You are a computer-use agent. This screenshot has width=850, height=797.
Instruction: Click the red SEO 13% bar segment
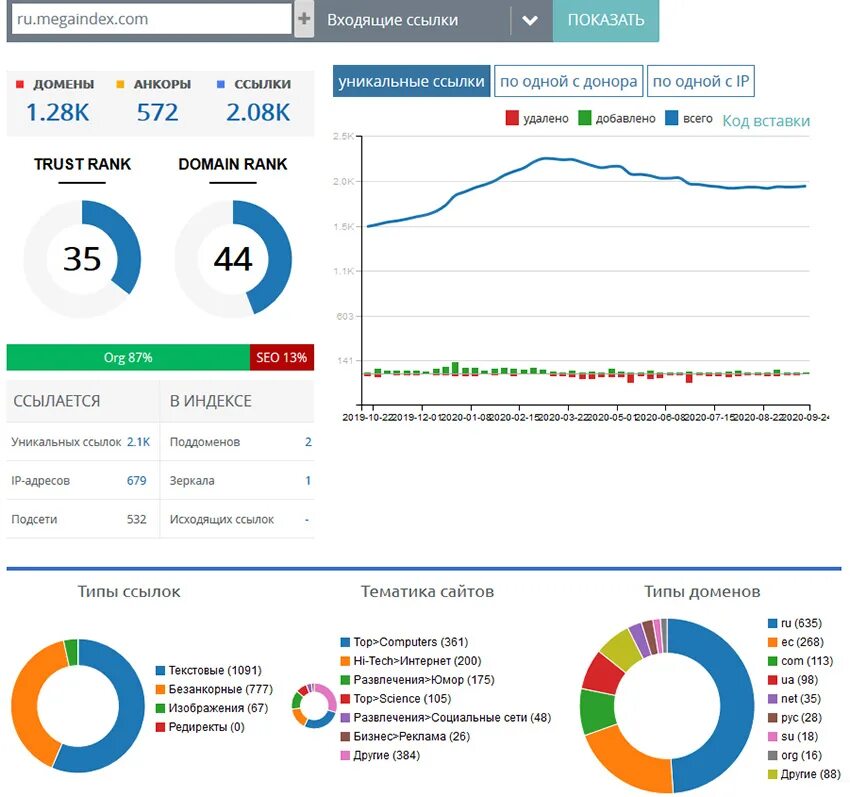282,357
